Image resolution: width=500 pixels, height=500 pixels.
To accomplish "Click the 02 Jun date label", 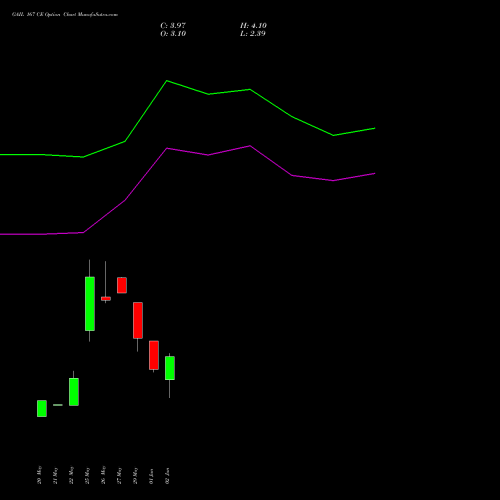I will [x=167, y=476].
